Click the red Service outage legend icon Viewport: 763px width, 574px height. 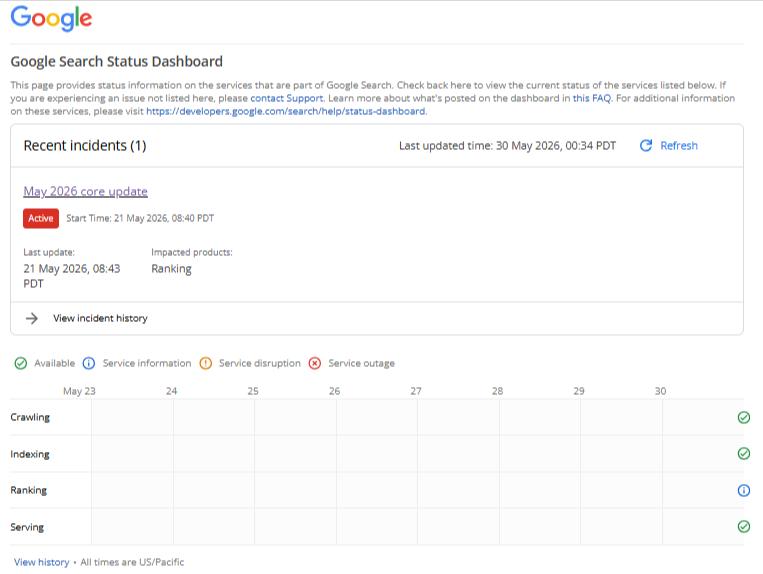tap(315, 363)
